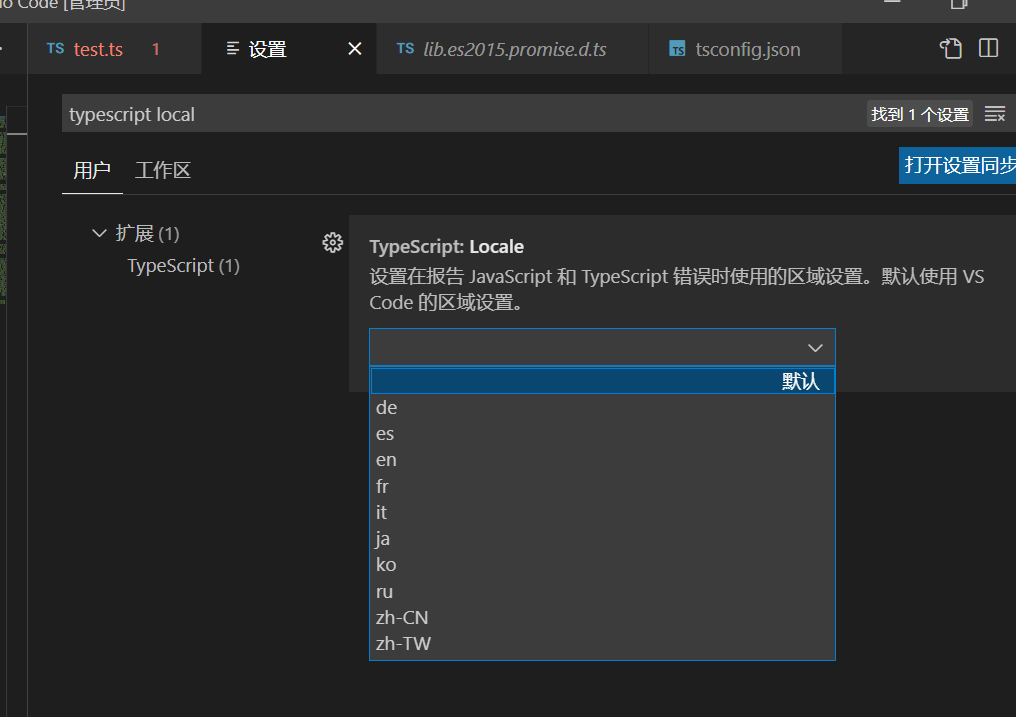Screen dimensions: 1016x717
Task: Select the 工作区 settings scope tab
Action: (163, 170)
